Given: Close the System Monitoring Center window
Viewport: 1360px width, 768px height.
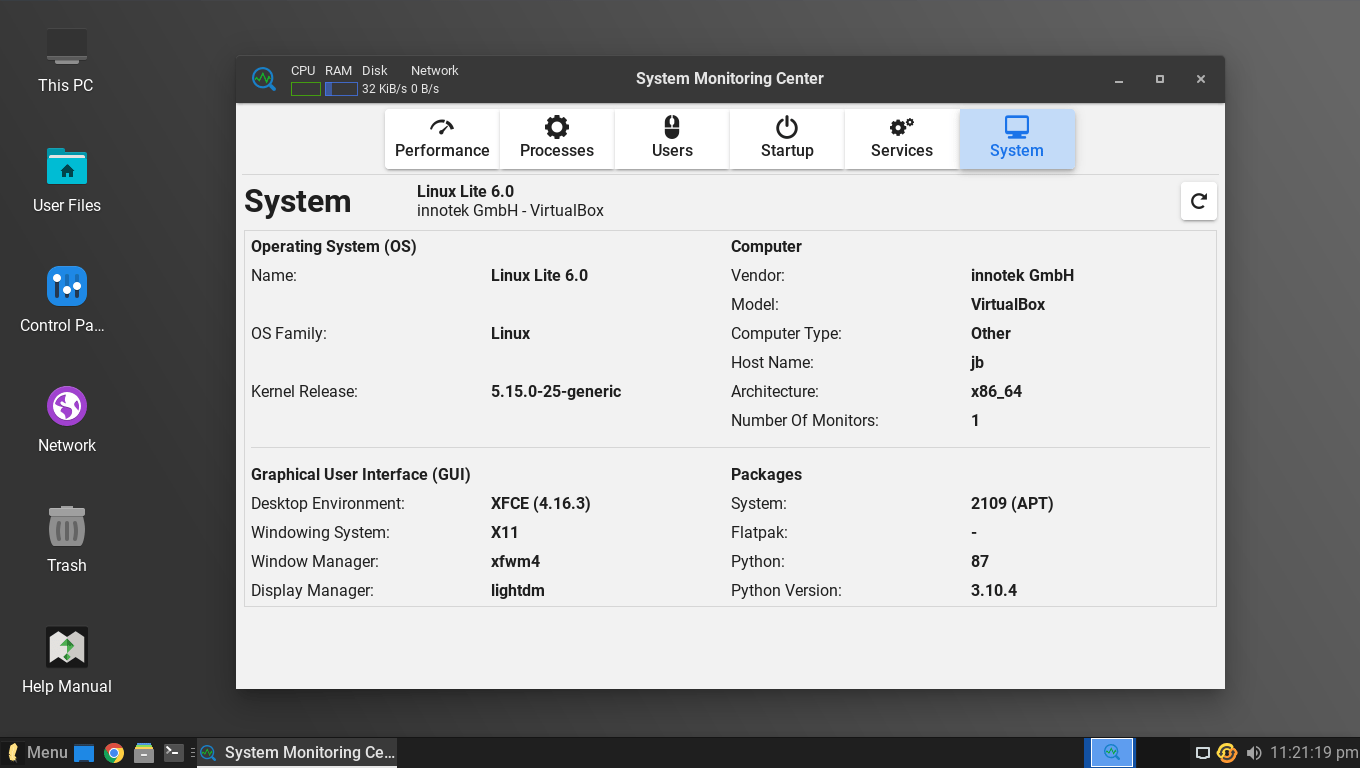Looking at the screenshot, I should coord(1201,79).
